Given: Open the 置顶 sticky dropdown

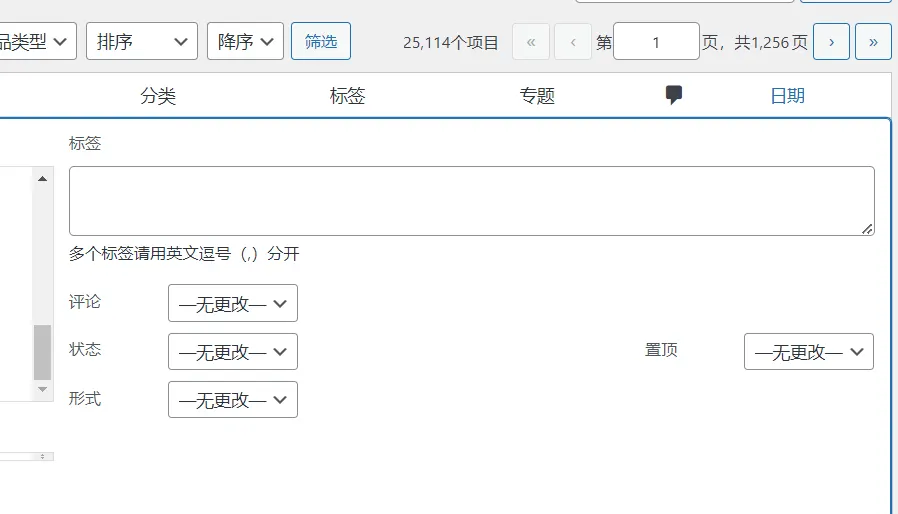Looking at the screenshot, I should (x=809, y=351).
